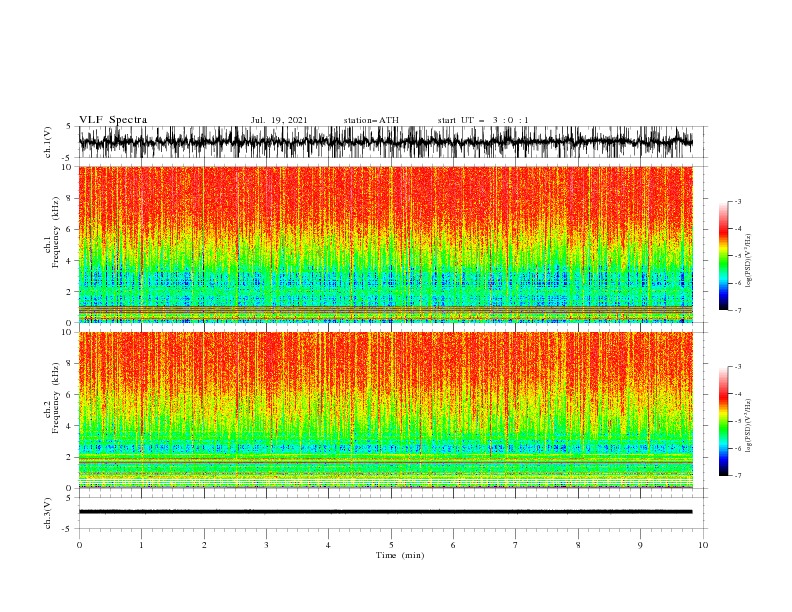Image resolution: width=792 pixels, height=612 pixels.
Task: Click the "-3" label on the ch.1 color bar
Action: [x=738, y=201]
